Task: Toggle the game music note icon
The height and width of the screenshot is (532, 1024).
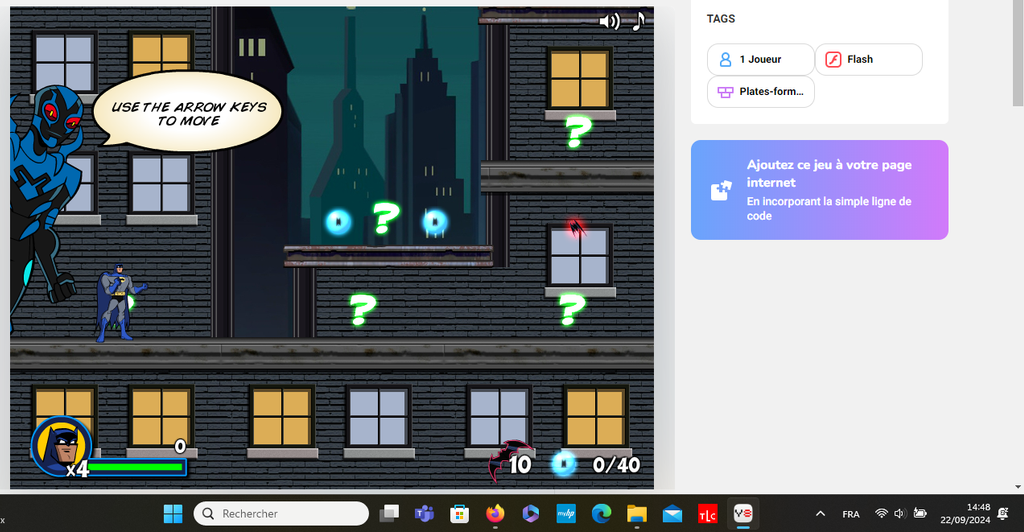Action: point(638,21)
